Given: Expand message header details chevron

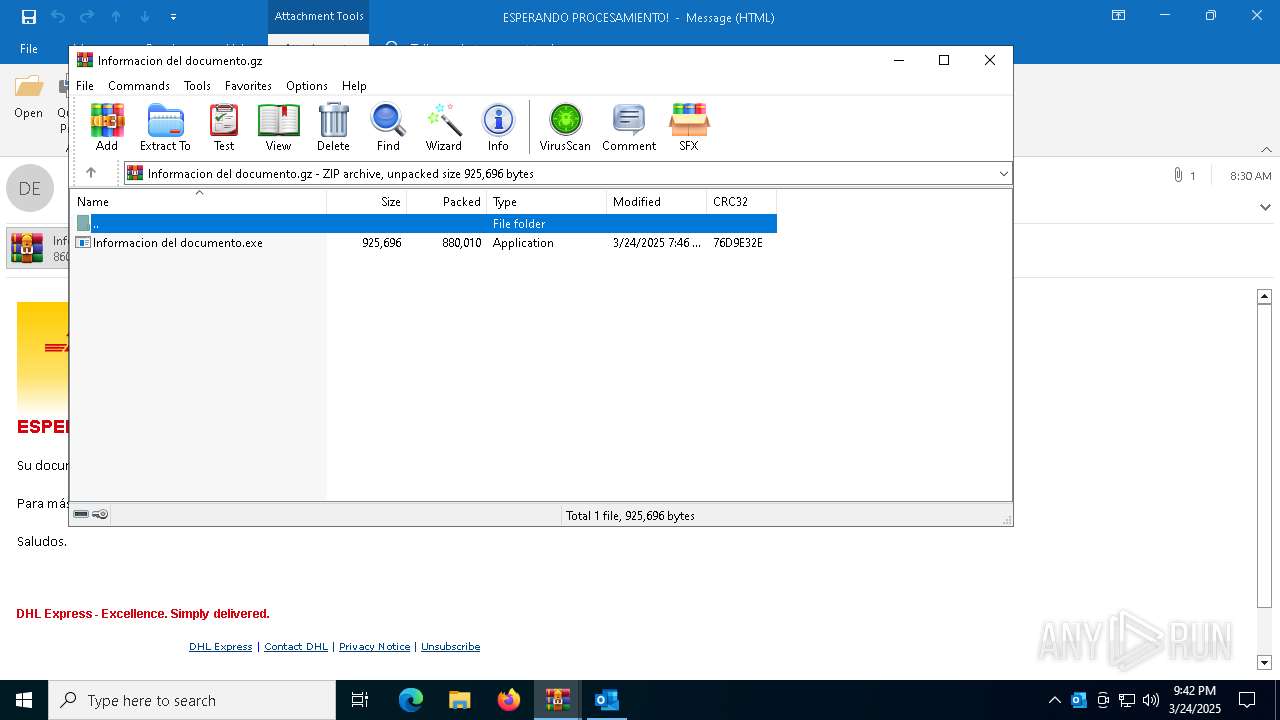Looking at the screenshot, I should click(1266, 207).
